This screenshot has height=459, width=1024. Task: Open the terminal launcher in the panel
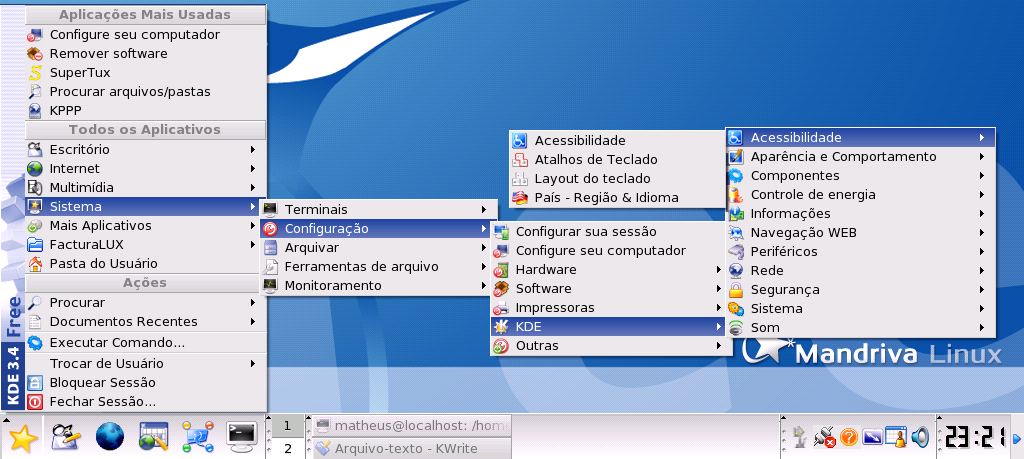tap(242, 437)
